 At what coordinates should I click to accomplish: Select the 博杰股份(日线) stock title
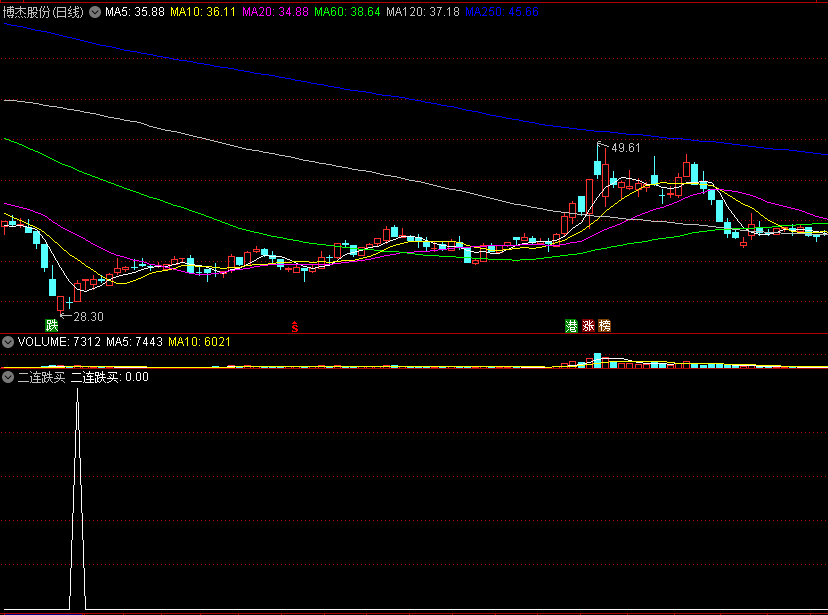(x=43, y=12)
